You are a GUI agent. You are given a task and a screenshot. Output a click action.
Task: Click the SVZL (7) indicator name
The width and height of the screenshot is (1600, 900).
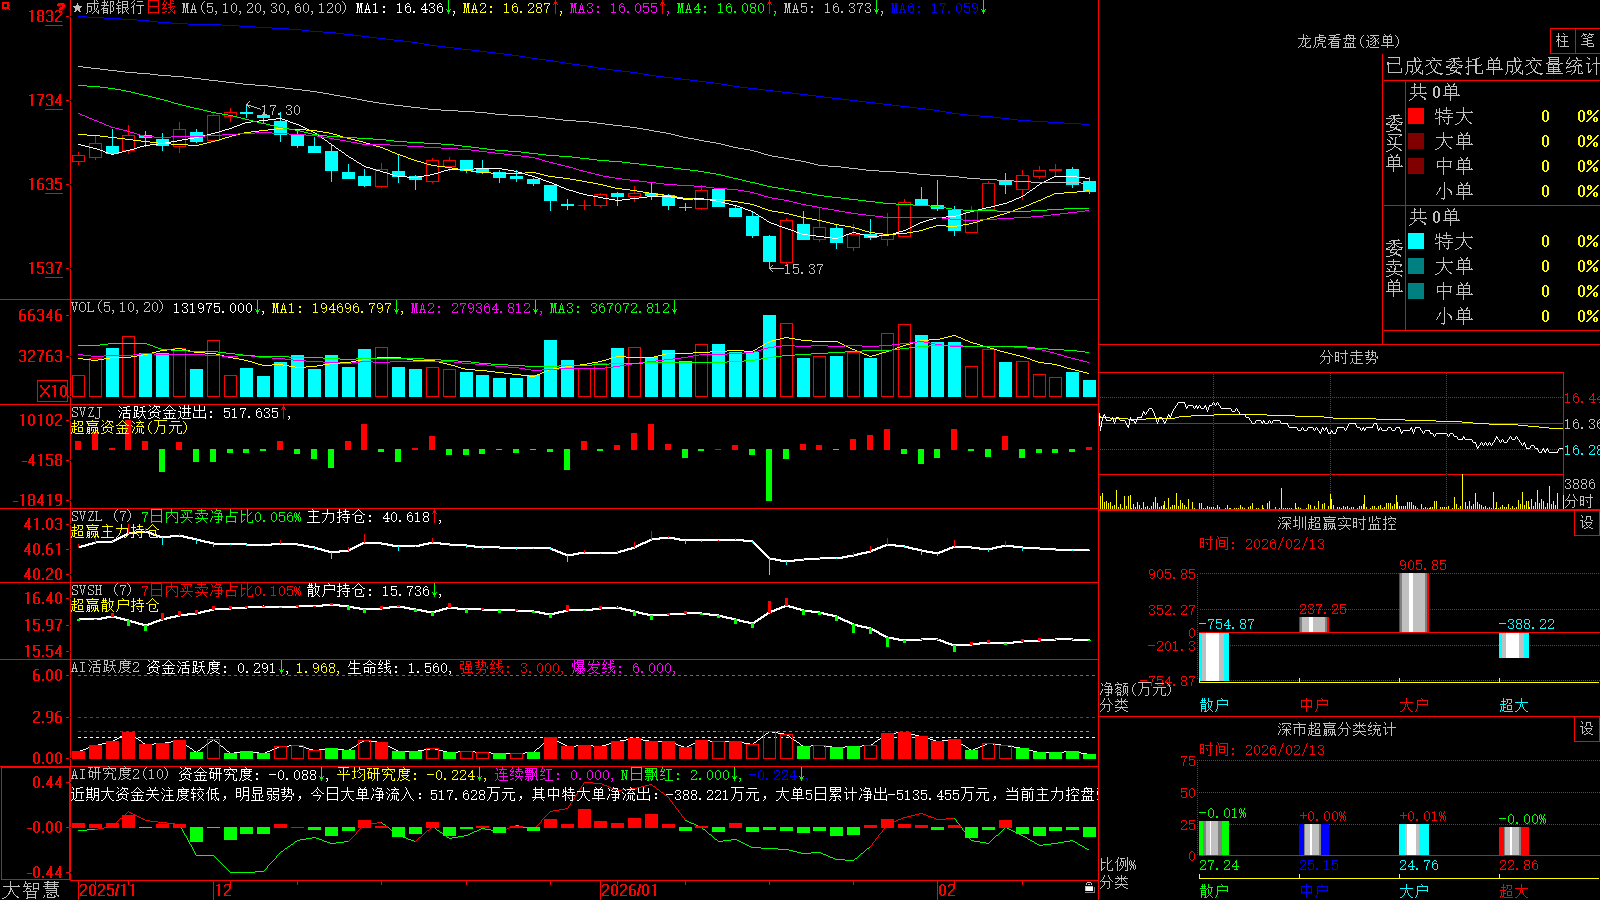point(101,517)
